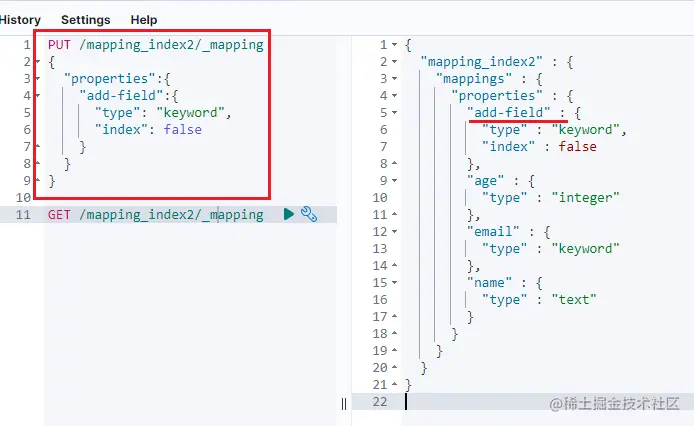This screenshot has height=426, width=694.
Task: Click the "mapping_index2" key in response
Action: coord(482,62)
